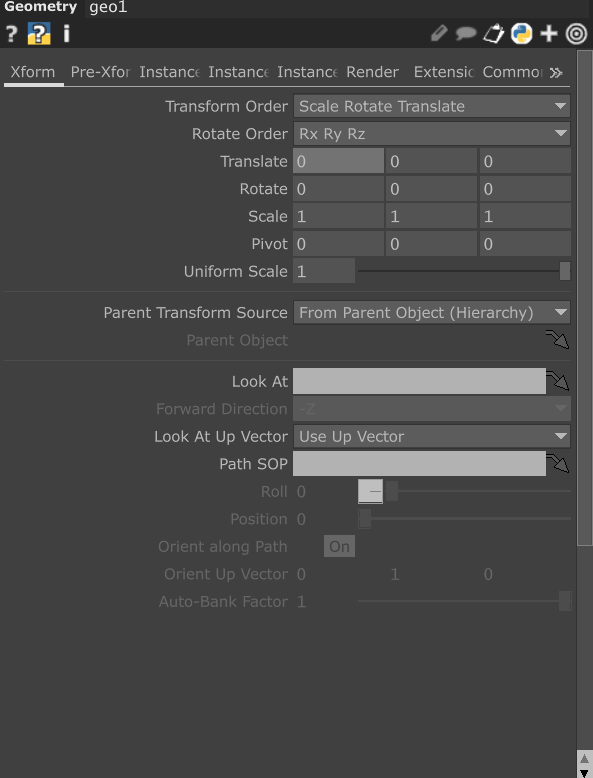Show more tabs with double-chevron

click(556, 73)
